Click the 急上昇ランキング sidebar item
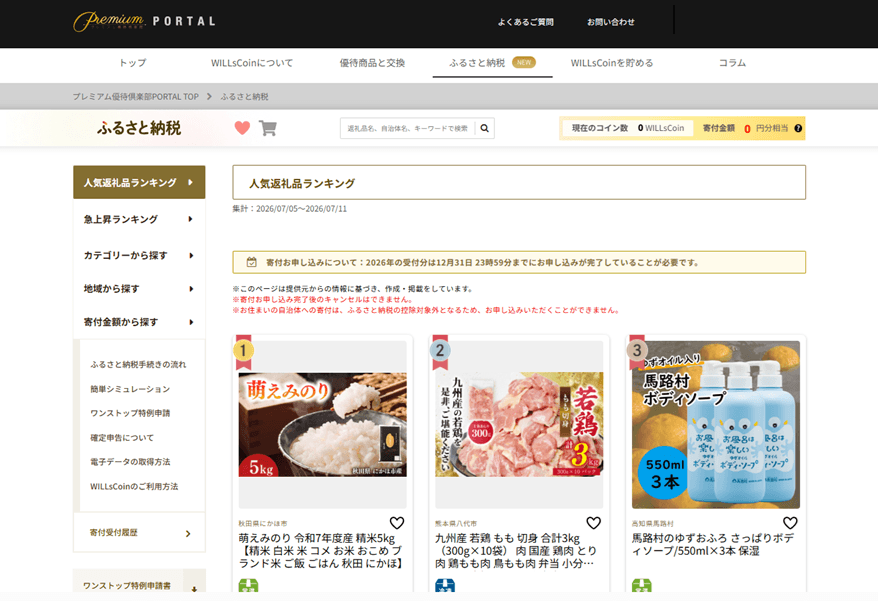This screenshot has width=878, height=601. pyautogui.click(x=139, y=219)
